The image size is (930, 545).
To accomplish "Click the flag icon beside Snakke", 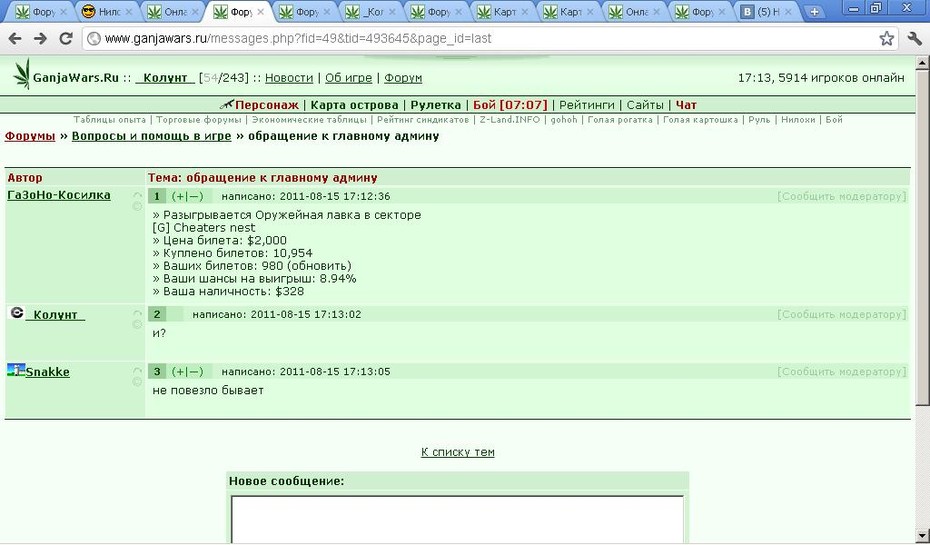I will 16,371.
